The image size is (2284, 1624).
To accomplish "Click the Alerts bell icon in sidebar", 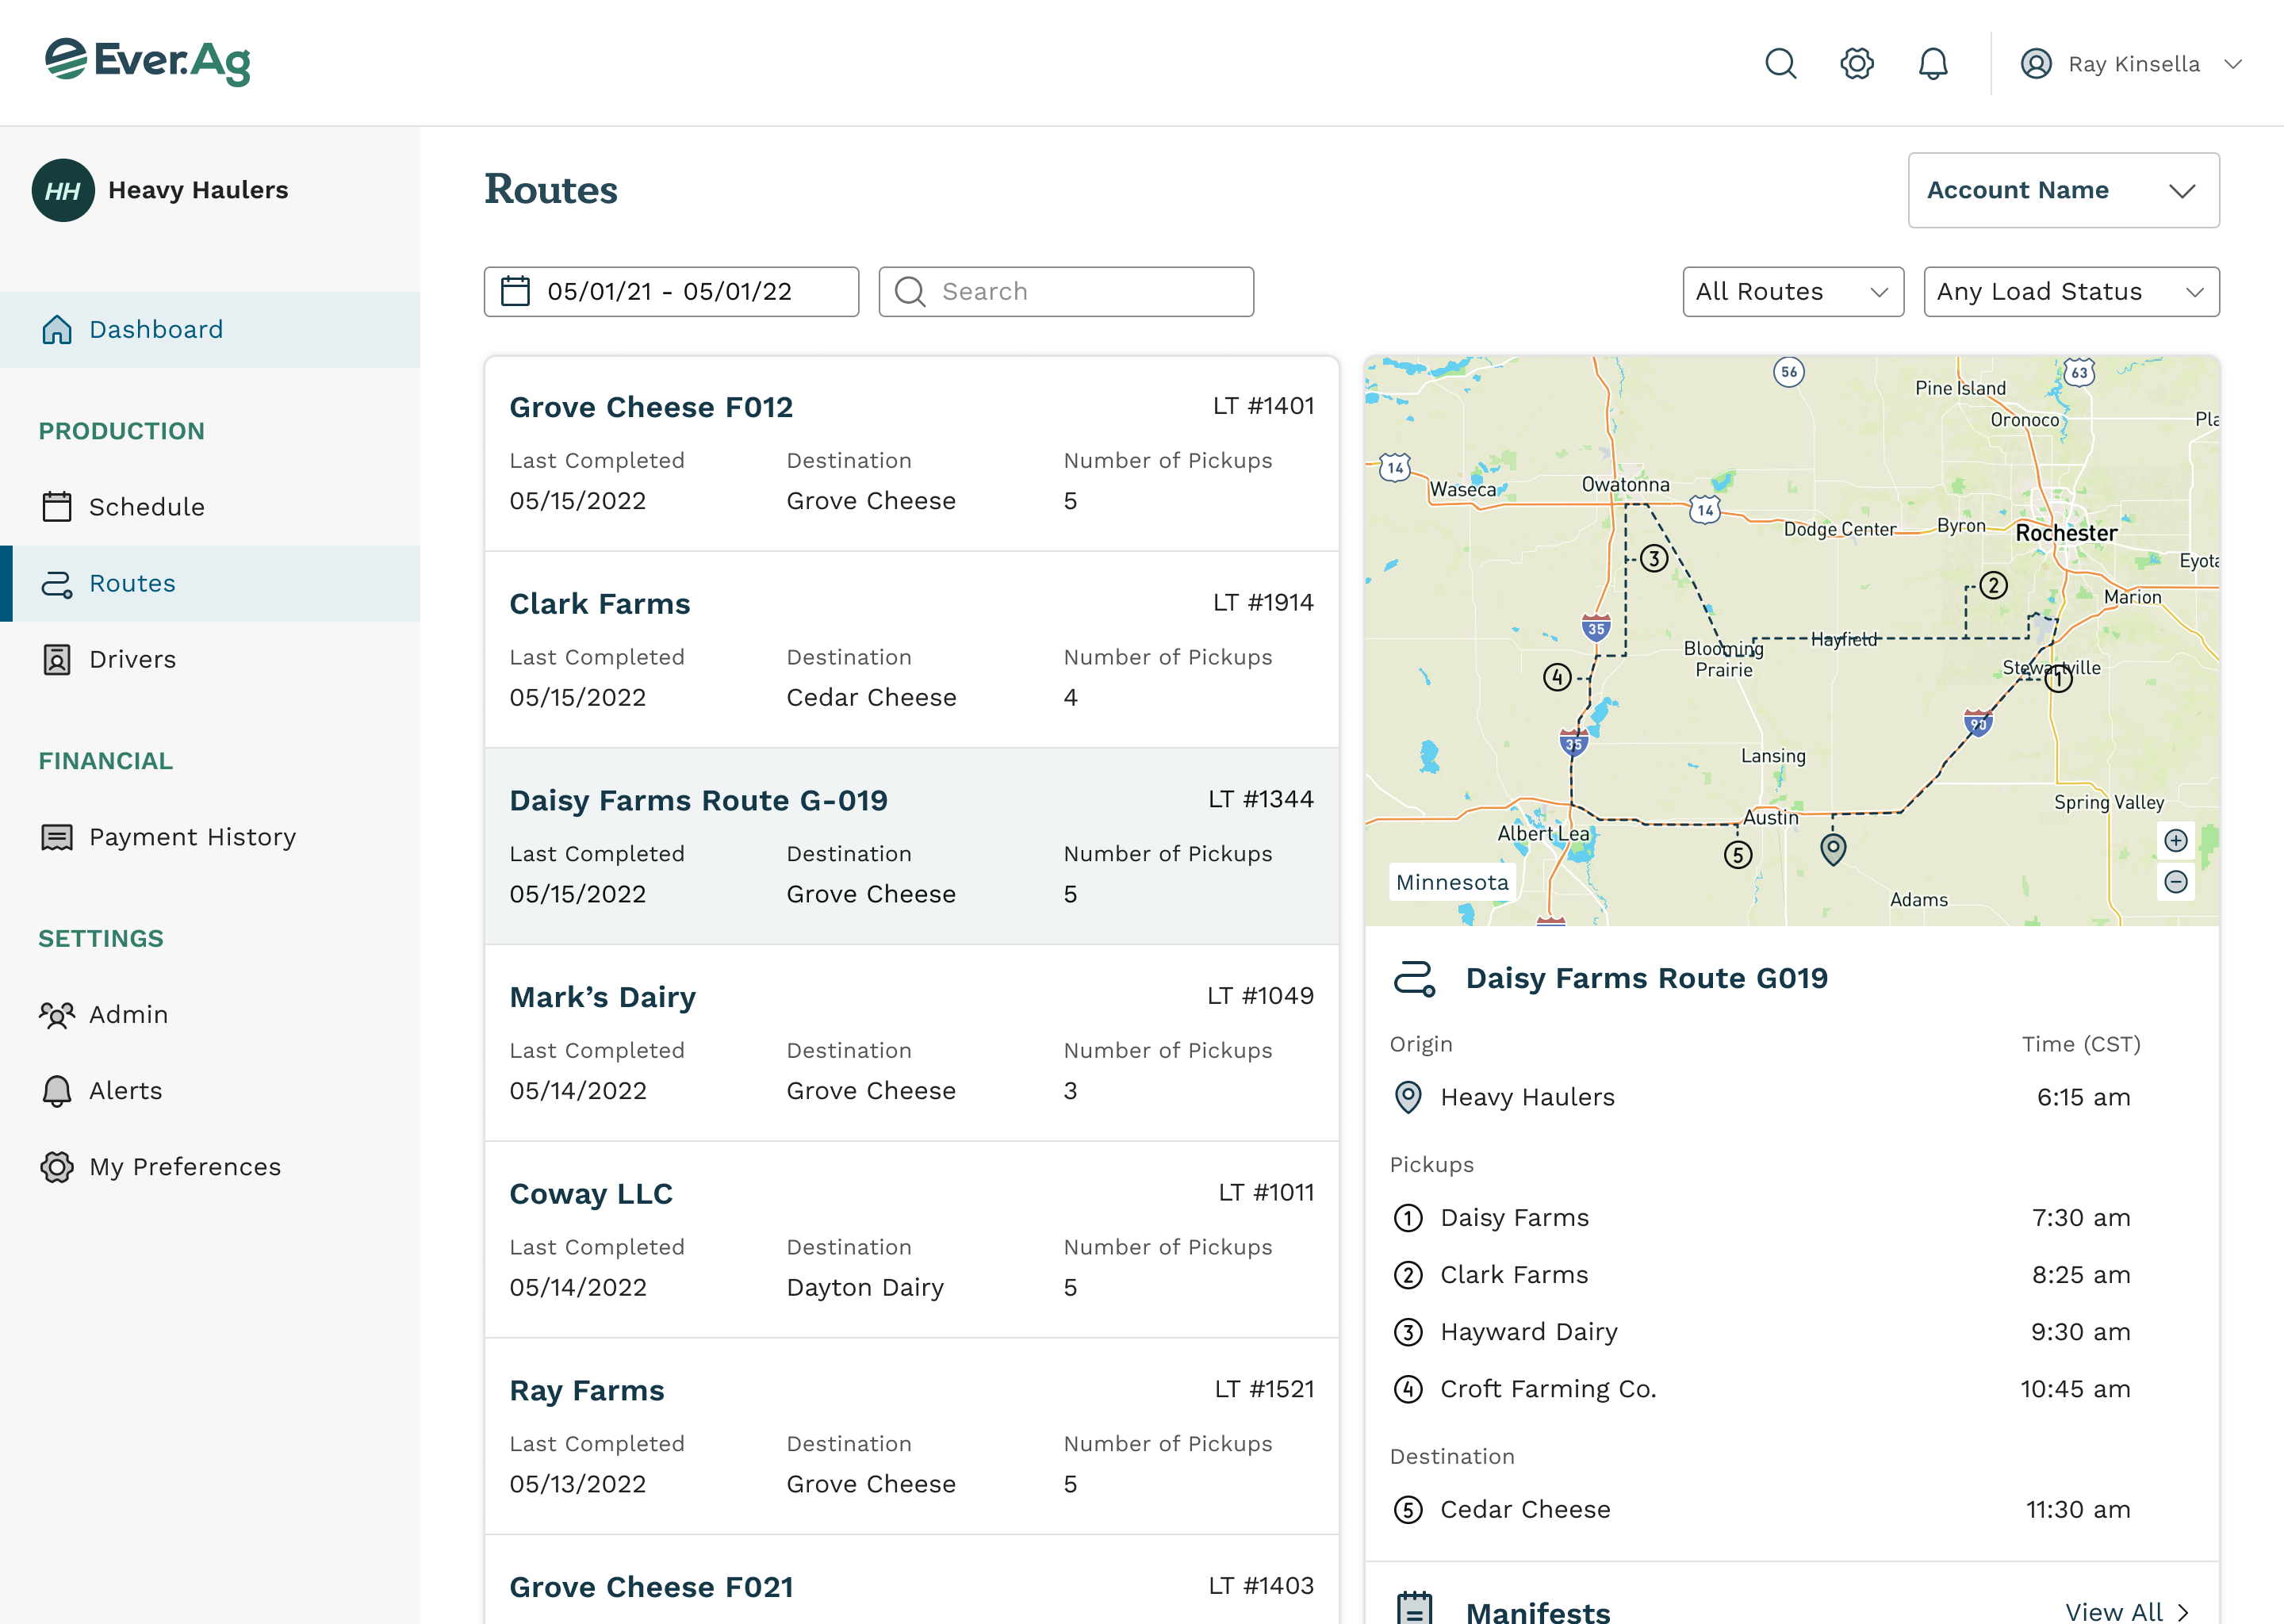I will pyautogui.click(x=57, y=1090).
